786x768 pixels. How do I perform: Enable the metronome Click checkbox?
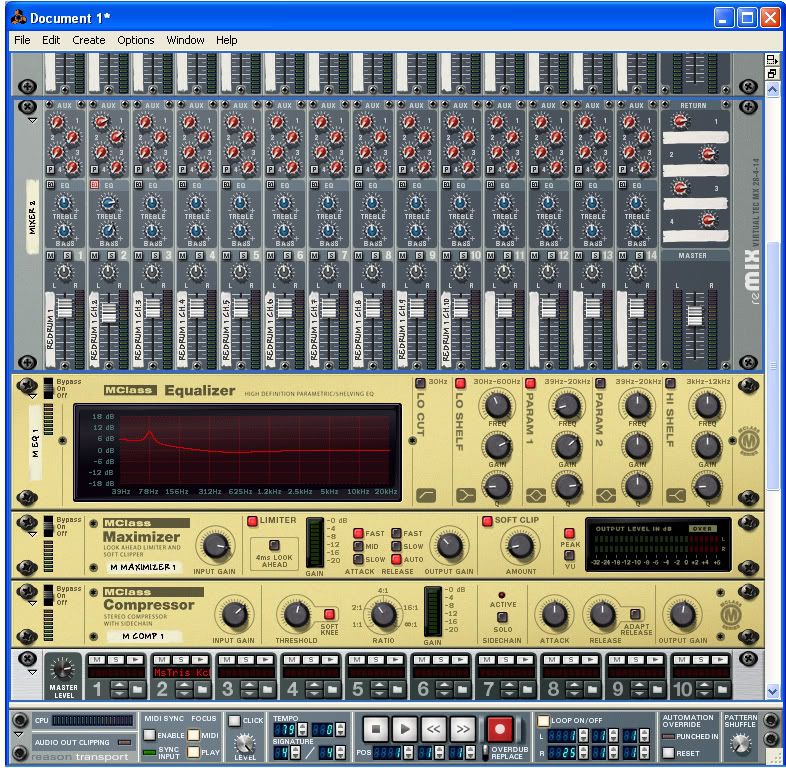click(235, 720)
